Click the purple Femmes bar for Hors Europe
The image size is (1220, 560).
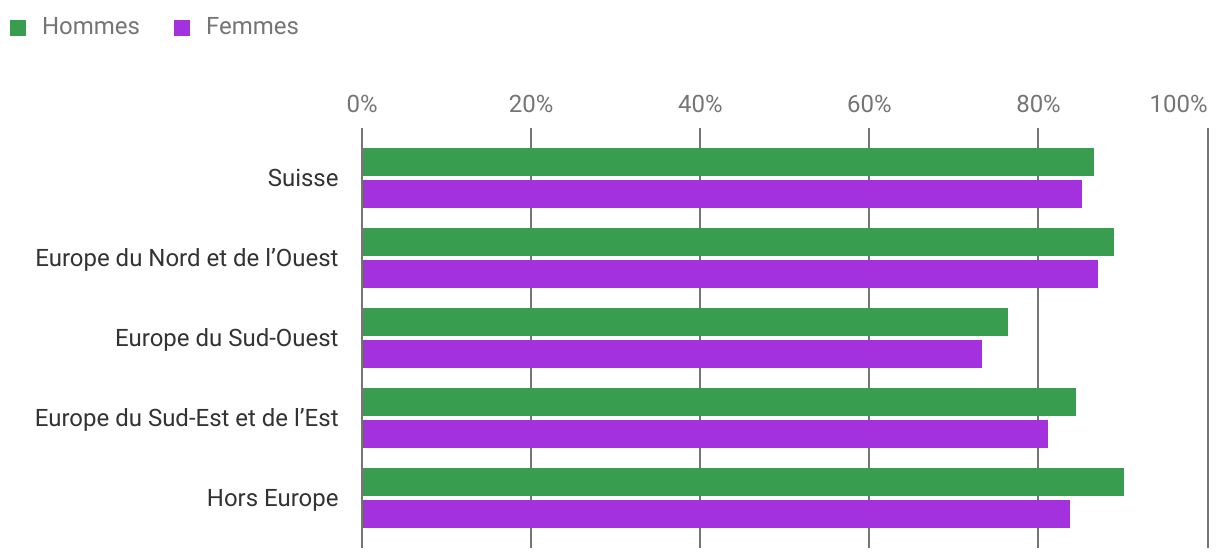point(715,514)
